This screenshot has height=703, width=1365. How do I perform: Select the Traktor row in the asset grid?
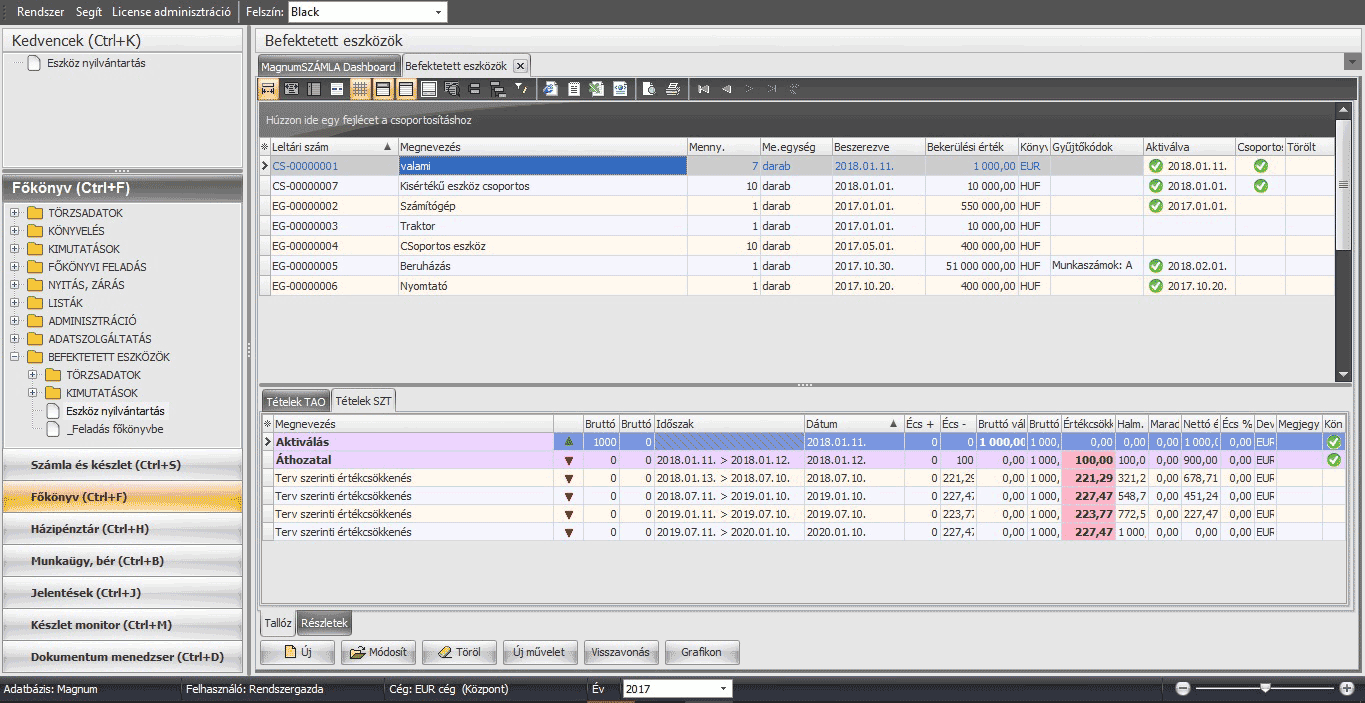[500, 226]
